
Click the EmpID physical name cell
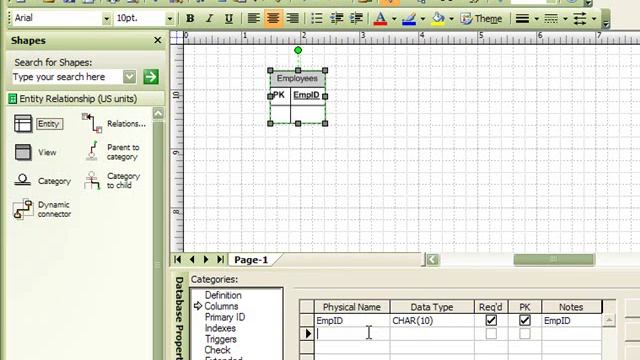[x=352, y=320]
